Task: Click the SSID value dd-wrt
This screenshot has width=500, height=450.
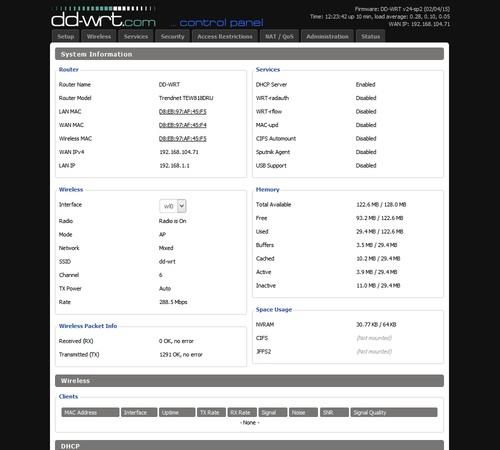Action: click(167, 262)
